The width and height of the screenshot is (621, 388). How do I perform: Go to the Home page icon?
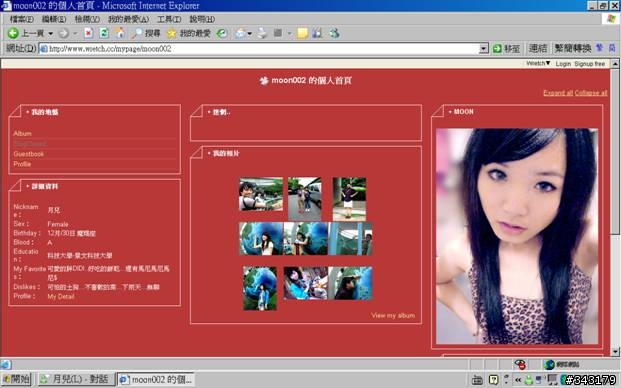pos(119,33)
